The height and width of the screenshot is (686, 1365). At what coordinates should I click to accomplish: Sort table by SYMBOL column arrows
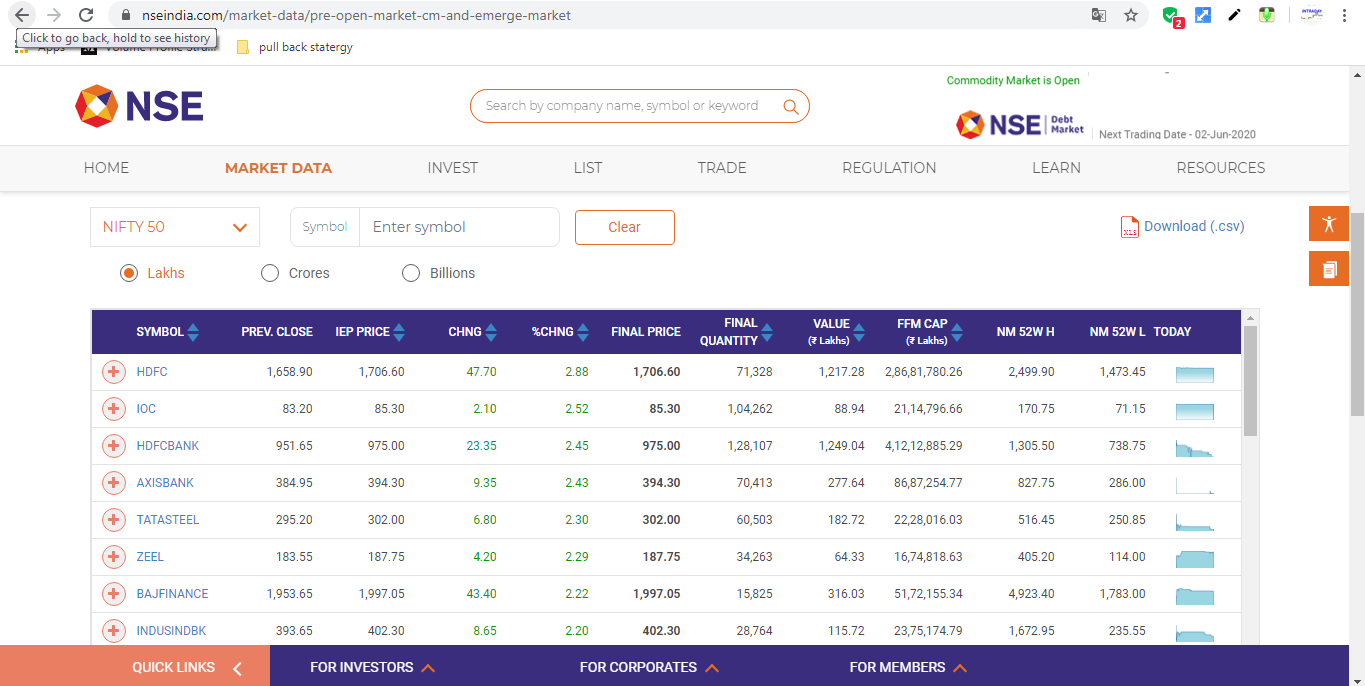(x=193, y=332)
